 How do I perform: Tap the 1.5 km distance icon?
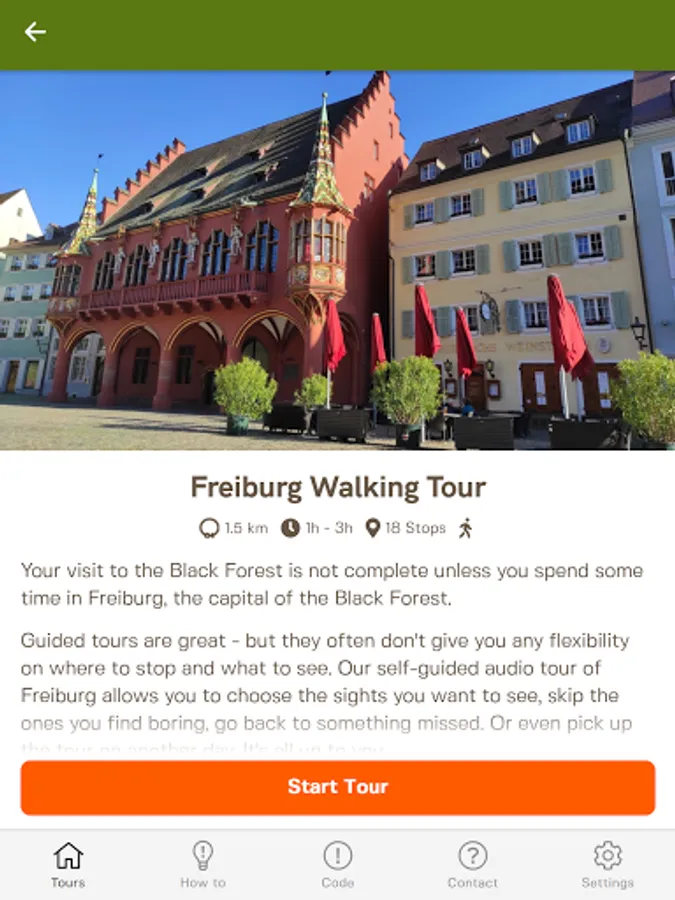pyautogui.click(x=209, y=528)
